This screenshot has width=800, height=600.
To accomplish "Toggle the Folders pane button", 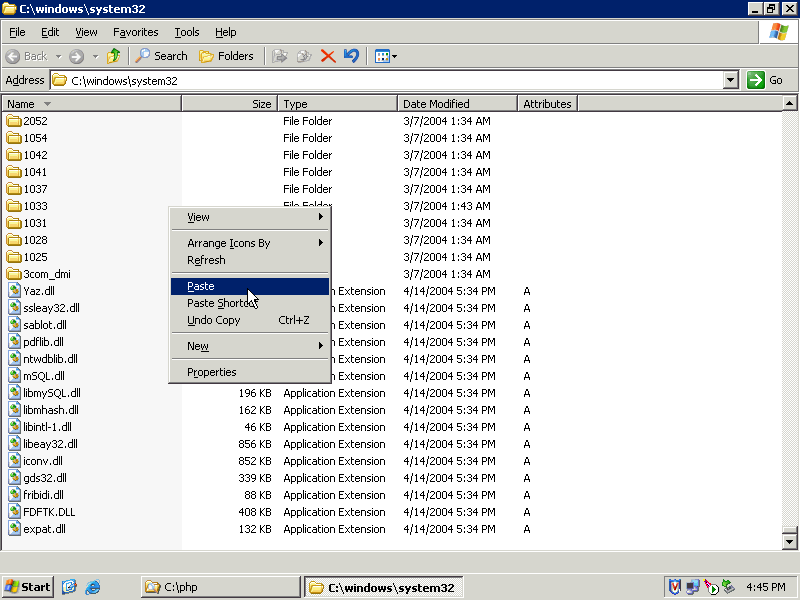I will click(226, 56).
